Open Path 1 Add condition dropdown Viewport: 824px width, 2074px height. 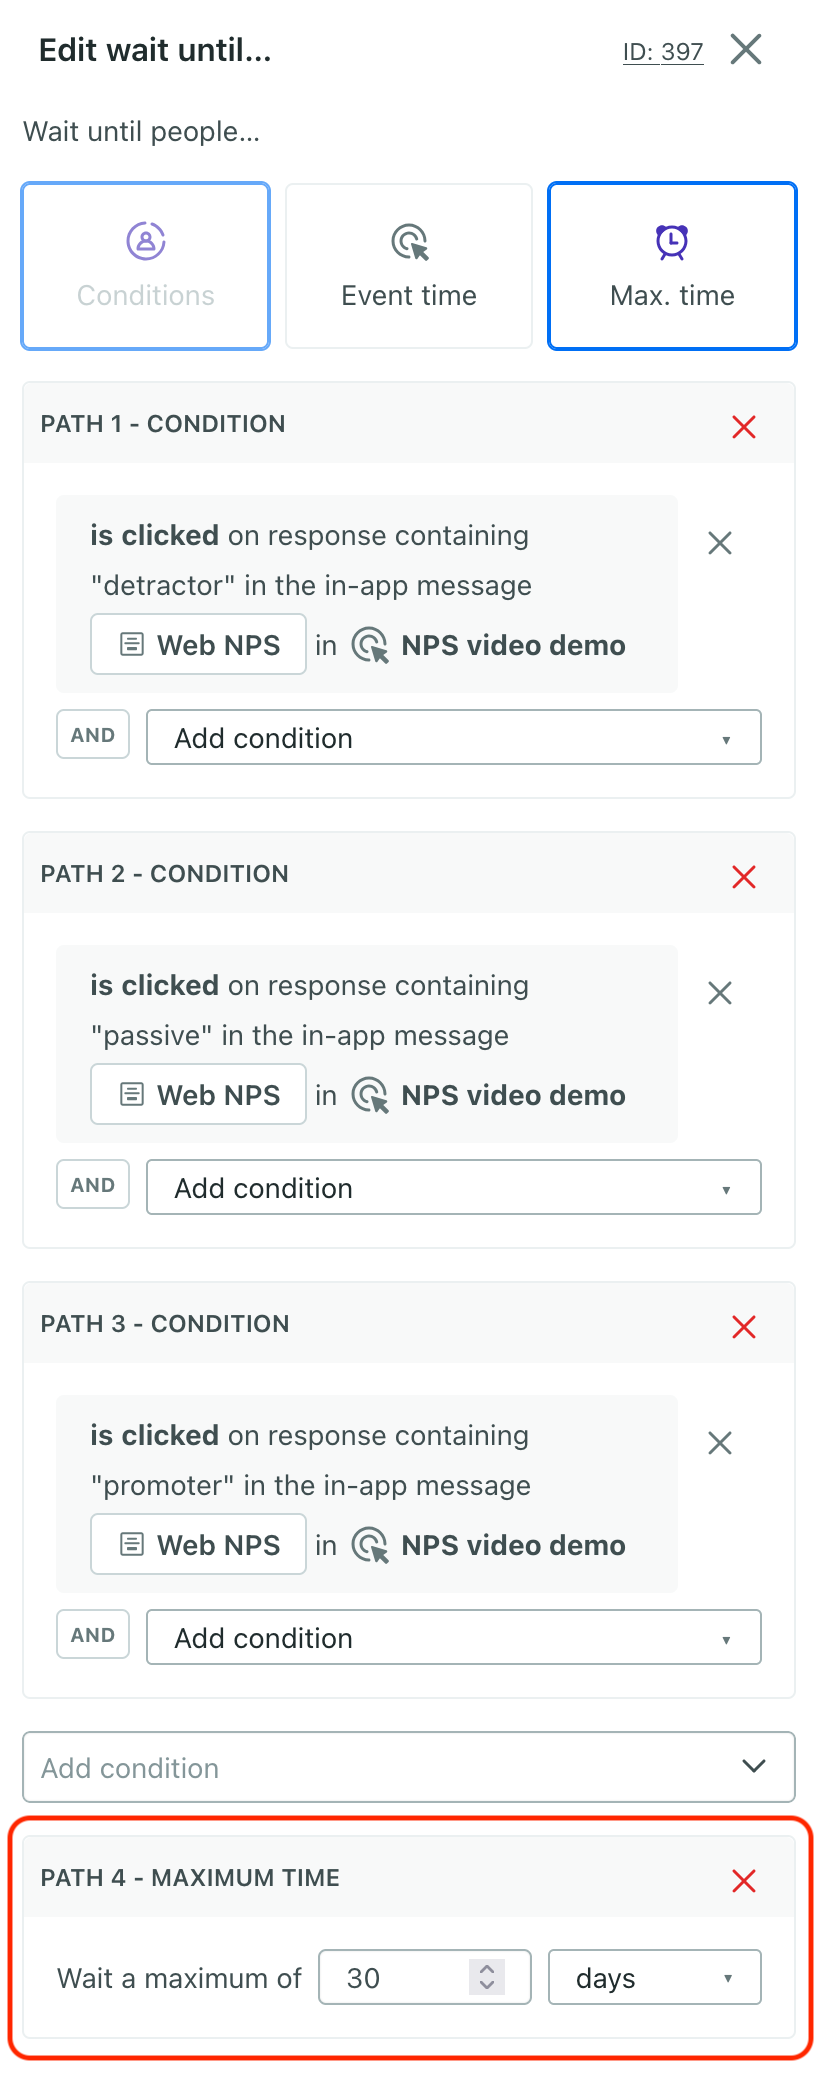tap(453, 738)
